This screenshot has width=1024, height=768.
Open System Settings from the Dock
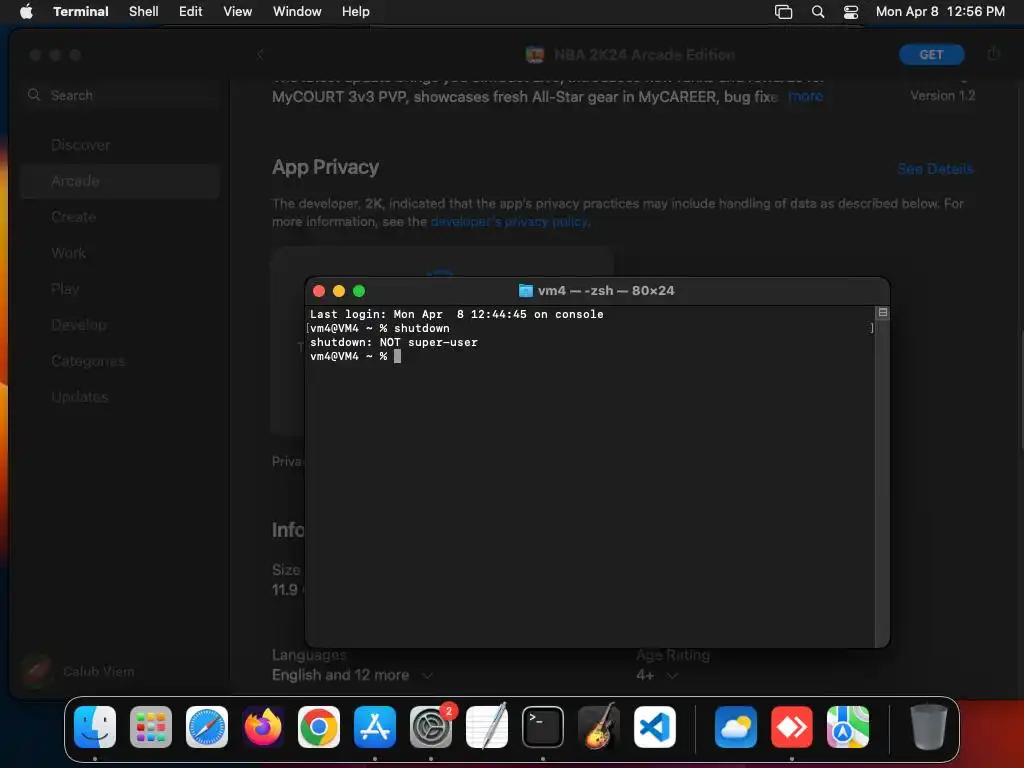(431, 727)
